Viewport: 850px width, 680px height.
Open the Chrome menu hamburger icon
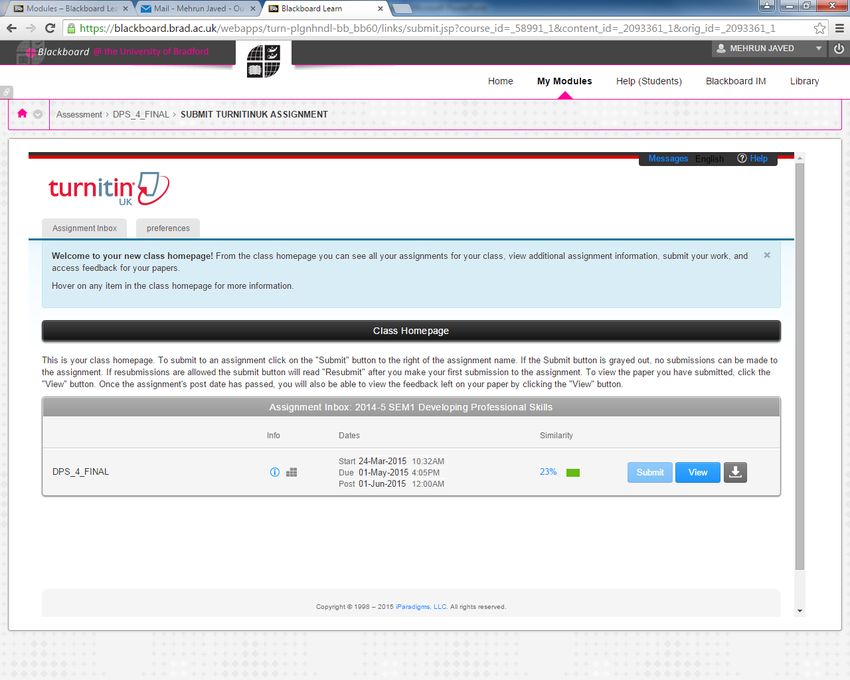point(839,28)
